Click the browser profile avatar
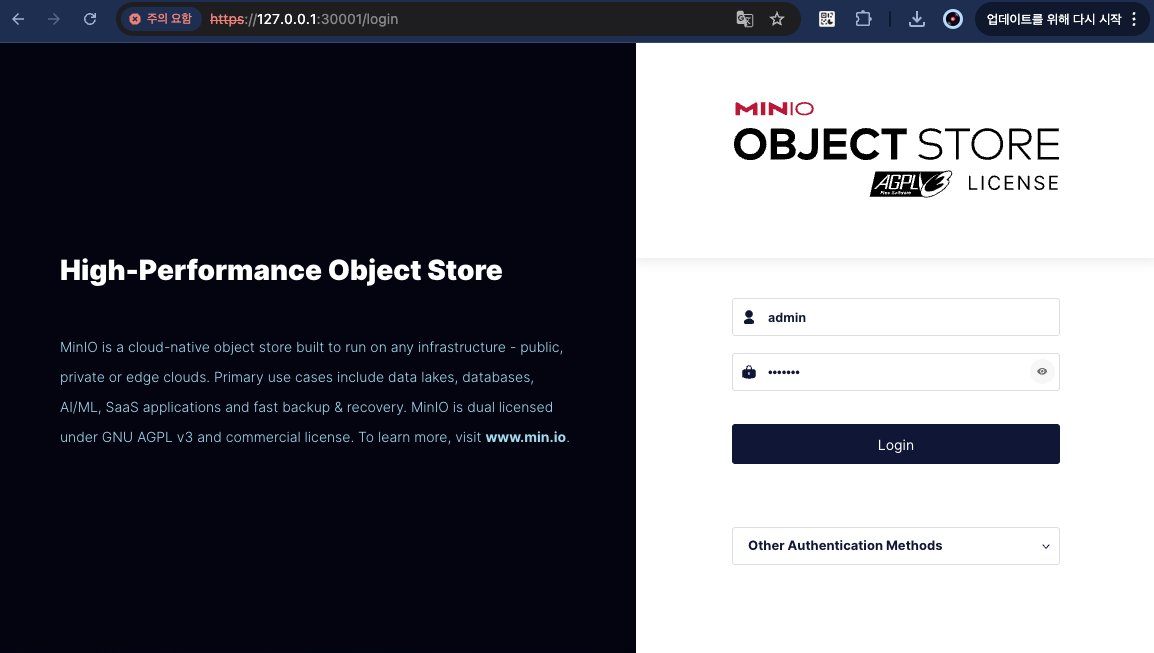 pyautogui.click(x=952, y=19)
